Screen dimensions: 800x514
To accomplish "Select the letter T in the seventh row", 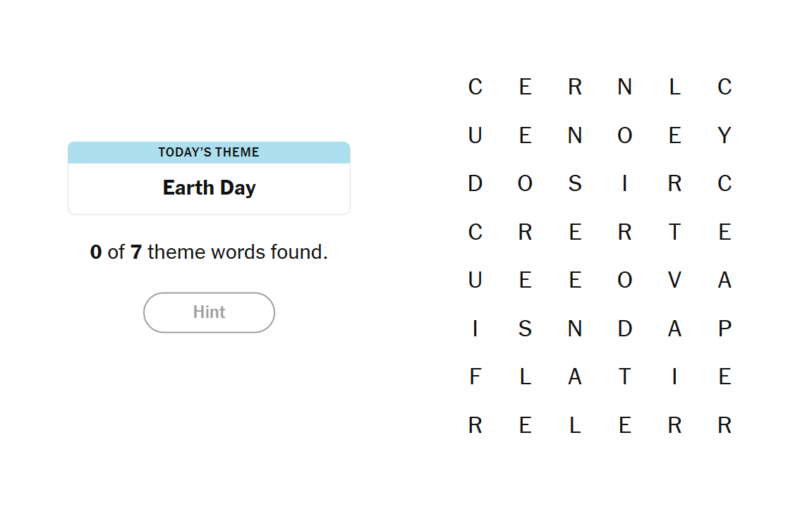I will tap(625, 377).
